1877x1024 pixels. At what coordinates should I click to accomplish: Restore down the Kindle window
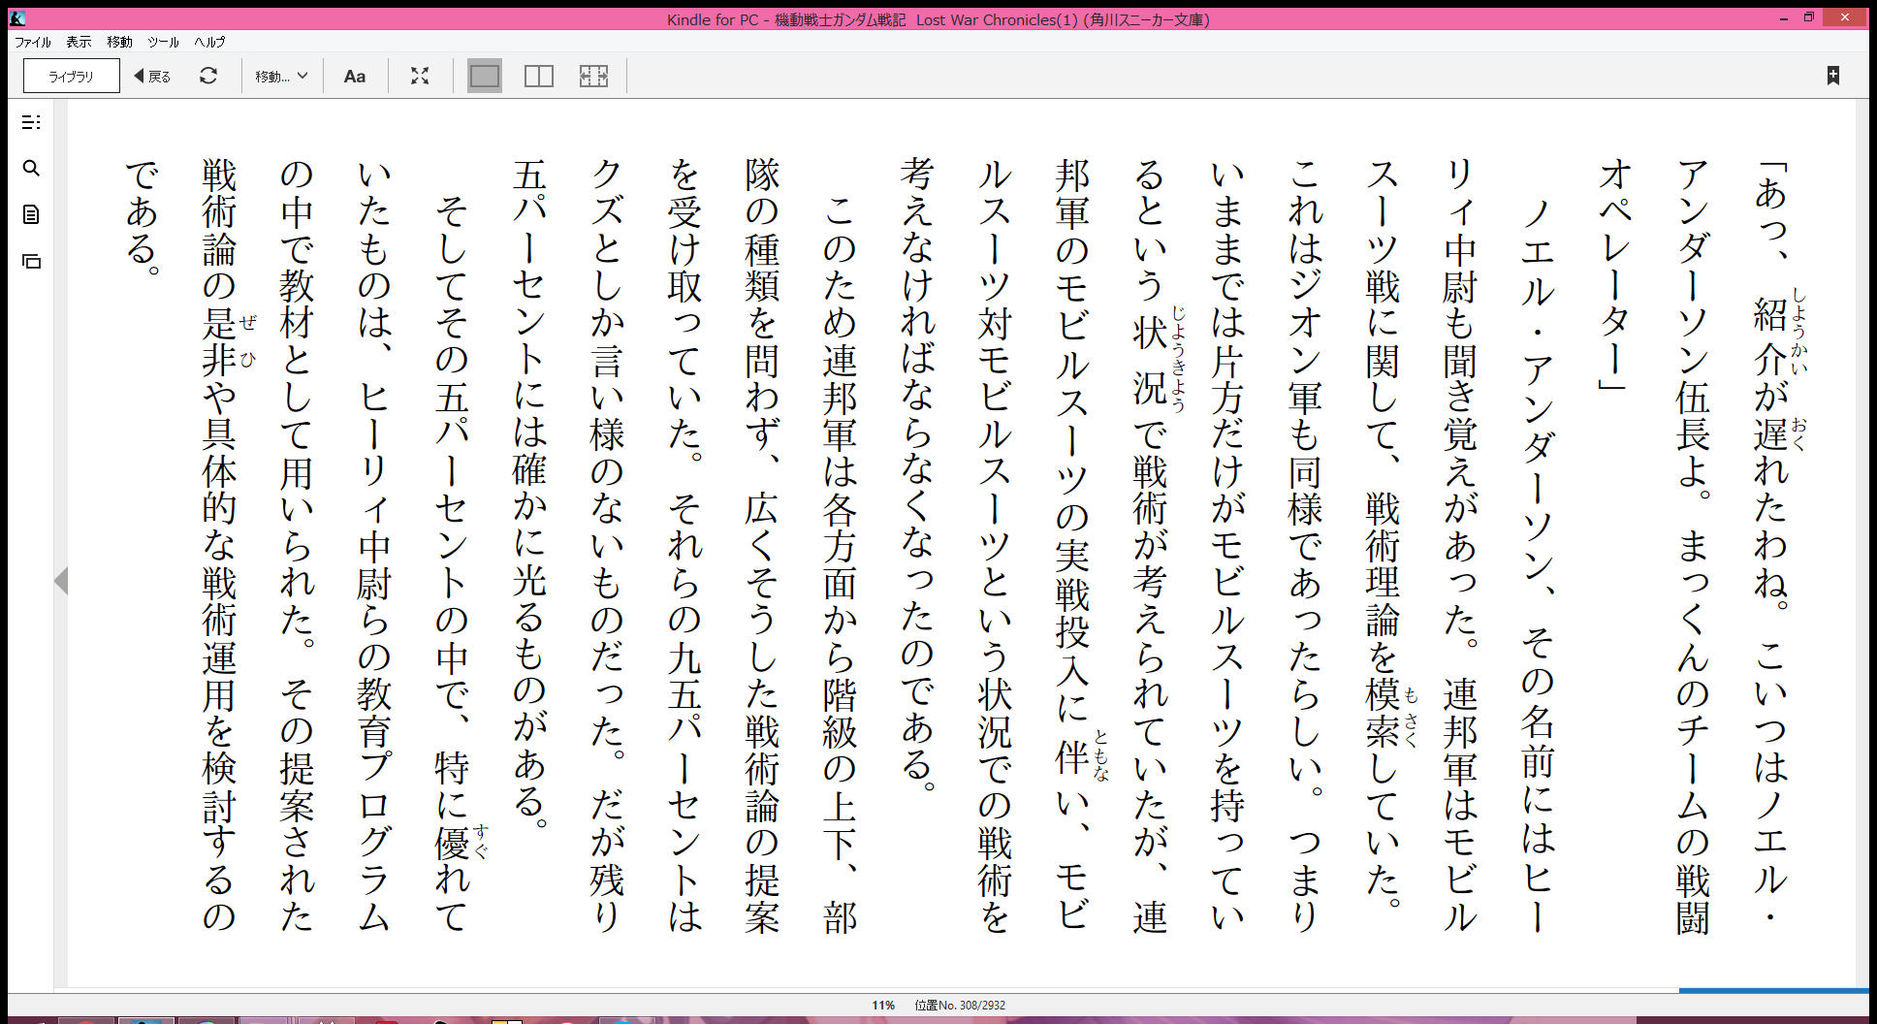(1809, 18)
